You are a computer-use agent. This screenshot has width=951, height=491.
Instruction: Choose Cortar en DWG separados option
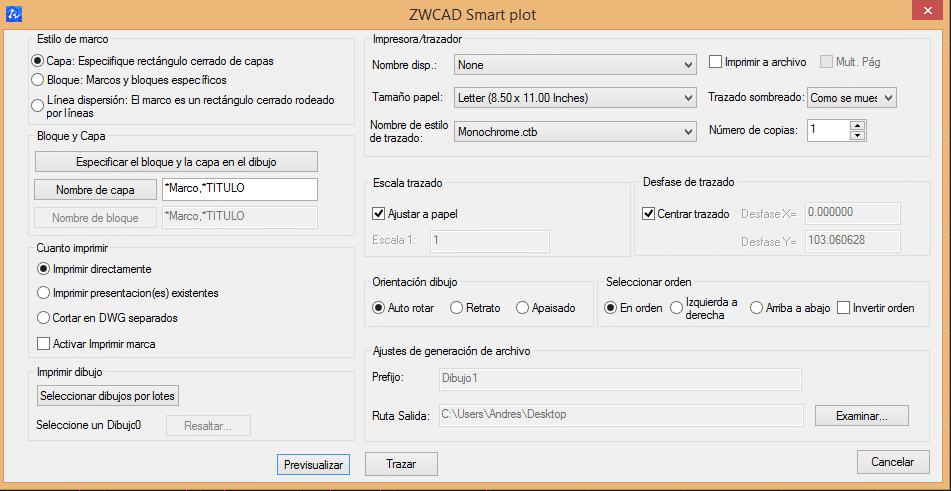[43, 318]
